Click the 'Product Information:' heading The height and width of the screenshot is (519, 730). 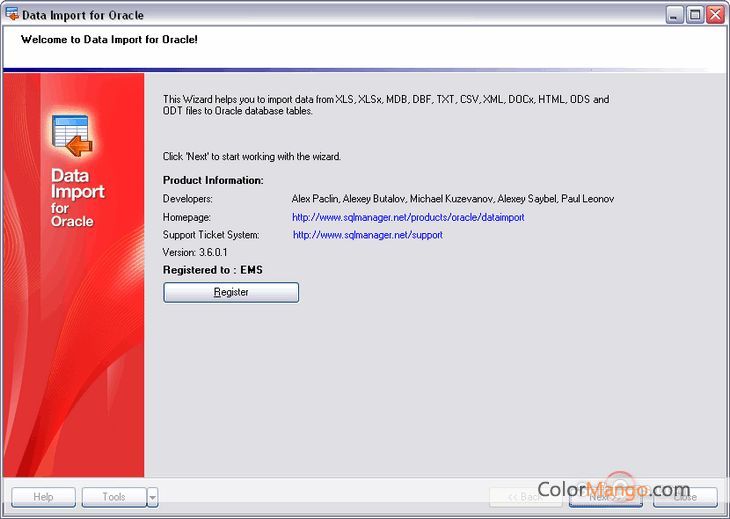point(213,181)
